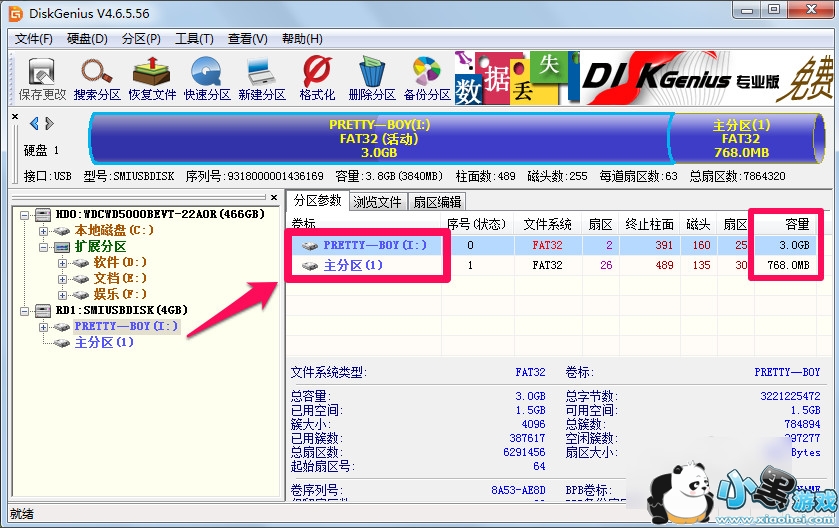This screenshot has width=839, height=528.
Task: Expand PRETTY—BOY (I:) tree node
Action: pyautogui.click(x=43, y=327)
